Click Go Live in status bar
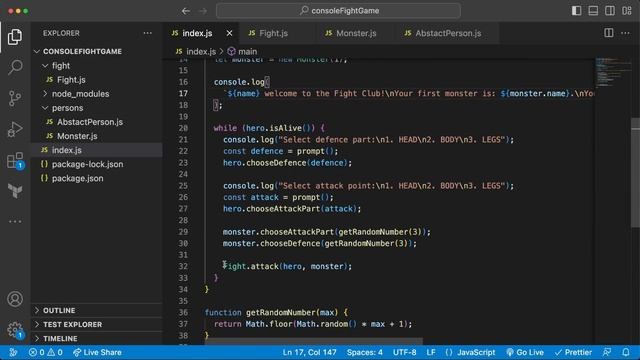640x360 pixels. click(x=525, y=352)
